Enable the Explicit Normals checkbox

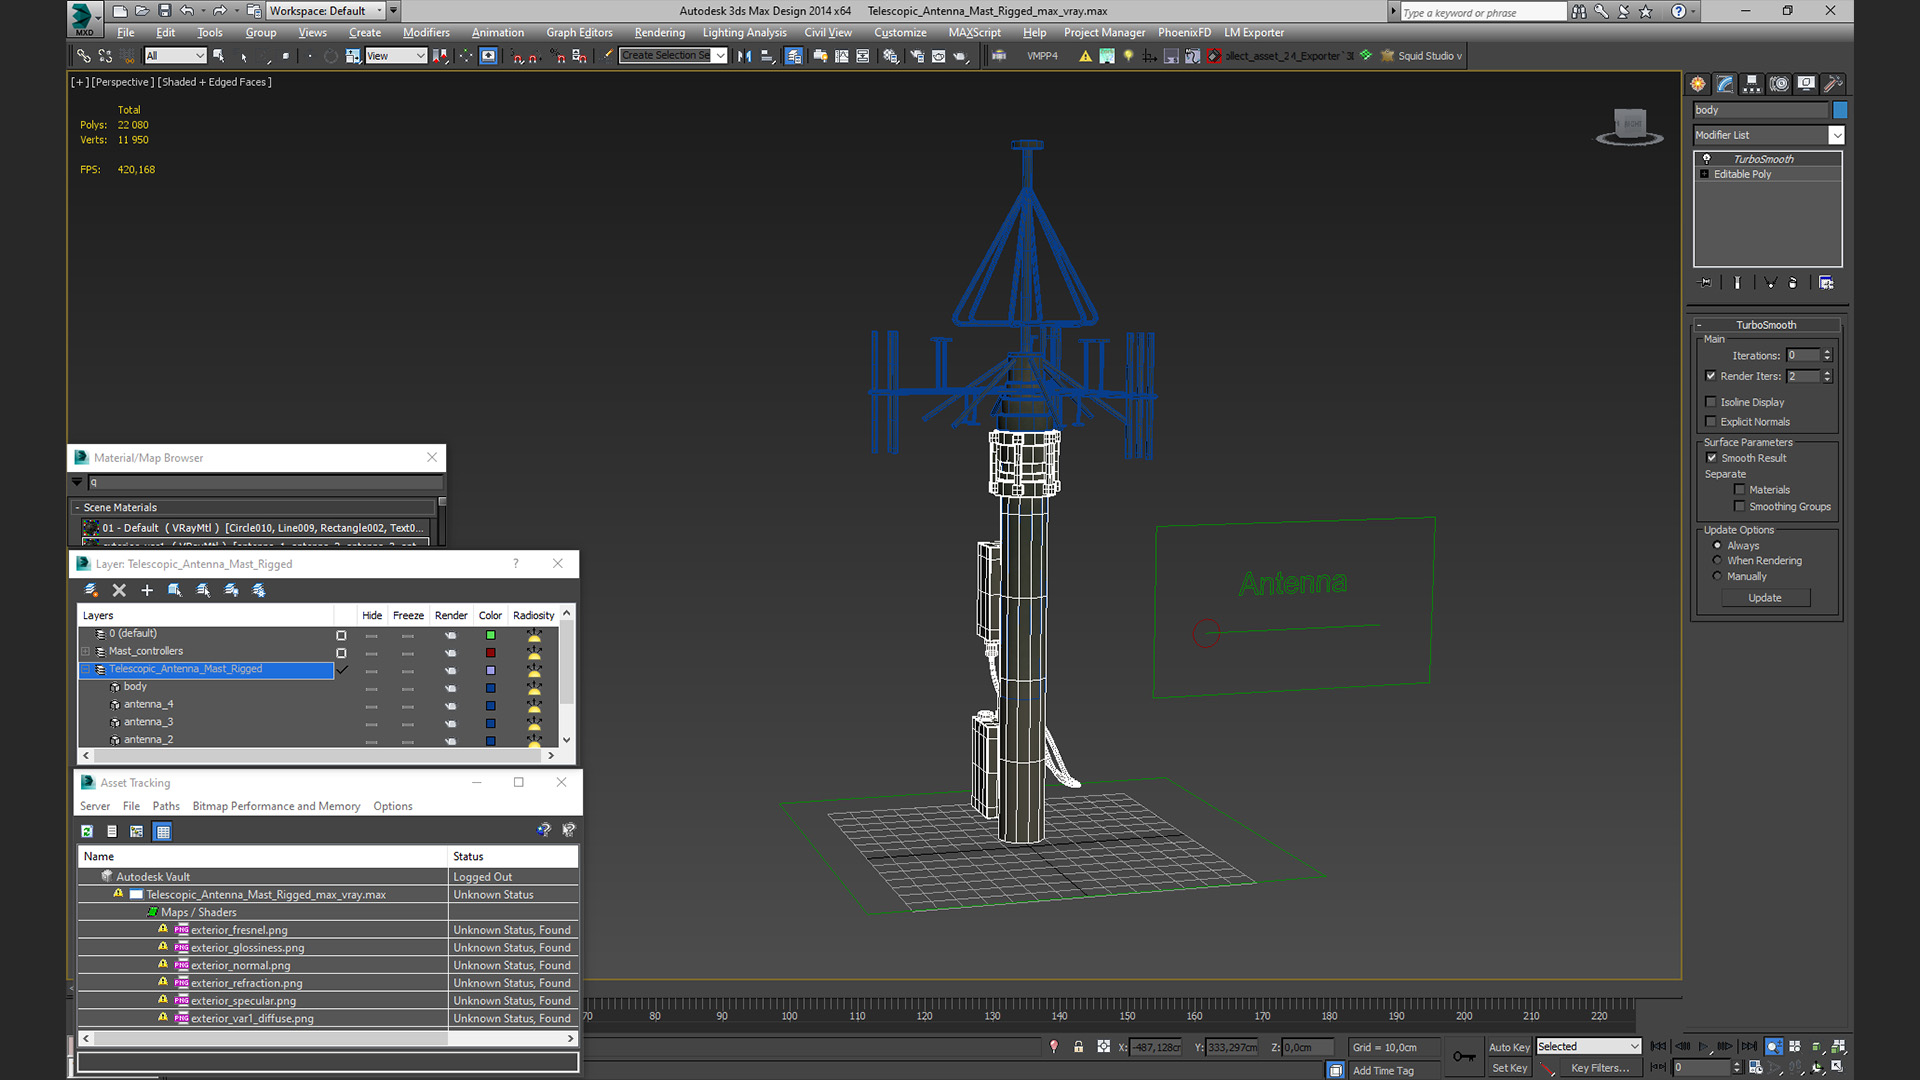tap(1711, 422)
